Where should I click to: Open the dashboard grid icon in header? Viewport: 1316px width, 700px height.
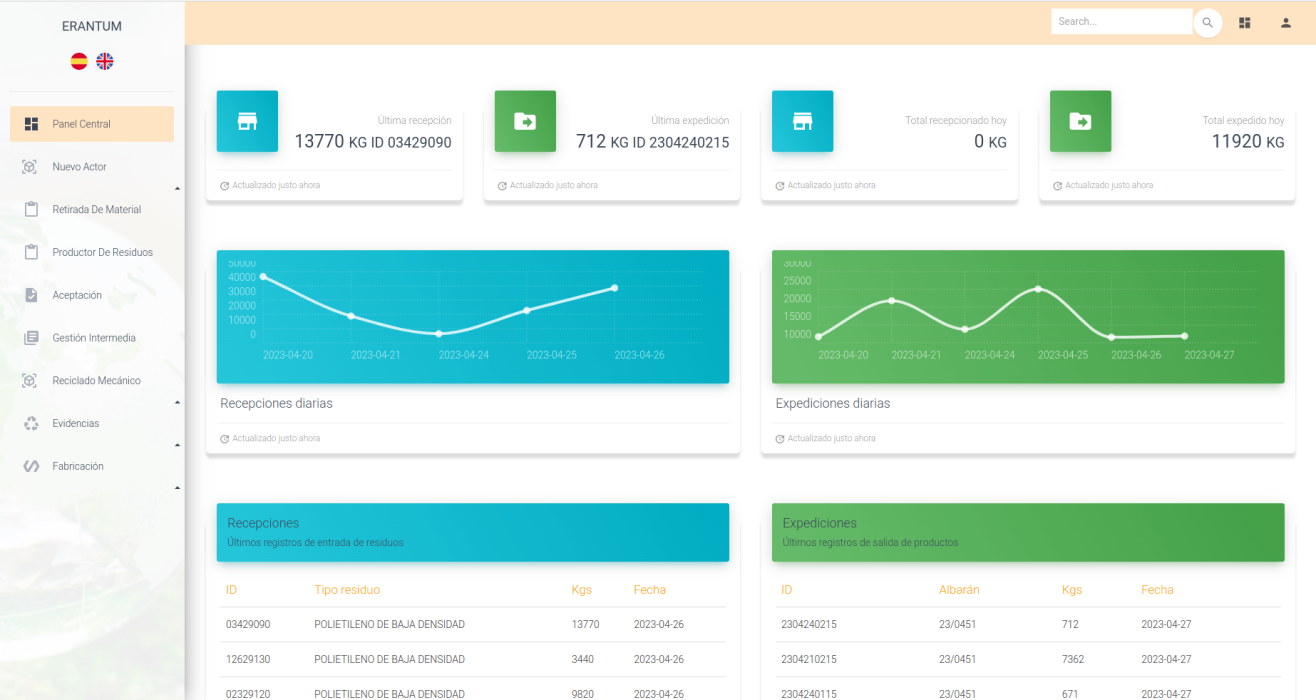click(x=1245, y=23)
